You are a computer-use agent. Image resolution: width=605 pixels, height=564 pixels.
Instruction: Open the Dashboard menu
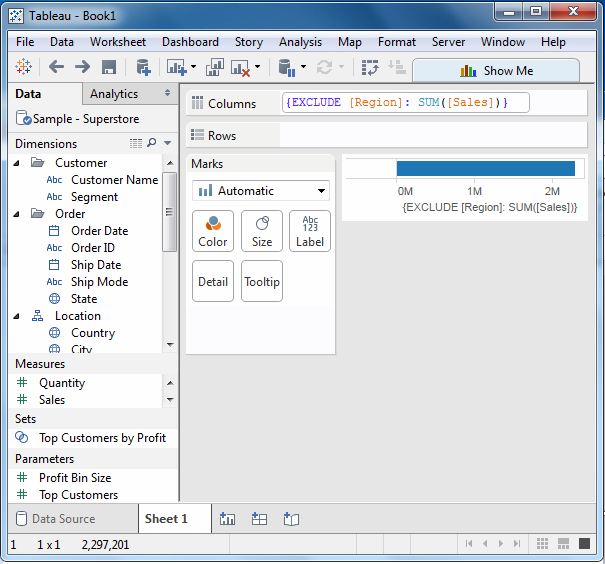pyautogui.click(x=190, y=42)
